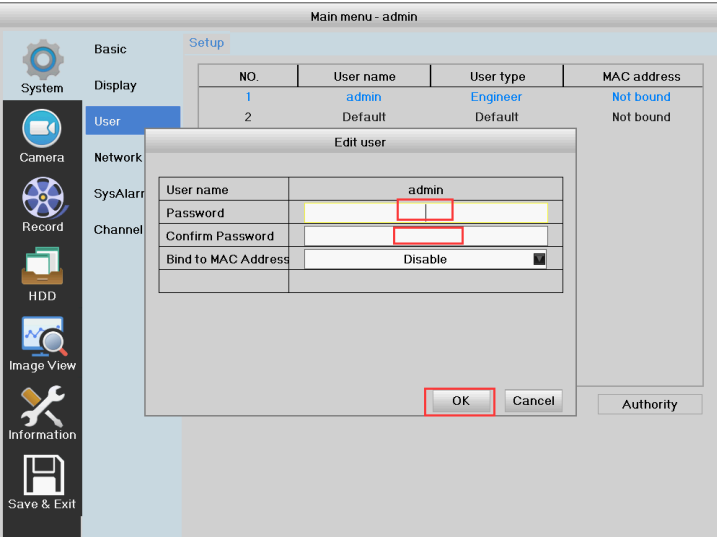The image size is (717, 537).
Task: Click the Main menu - admin title
Action: (364, 16)
